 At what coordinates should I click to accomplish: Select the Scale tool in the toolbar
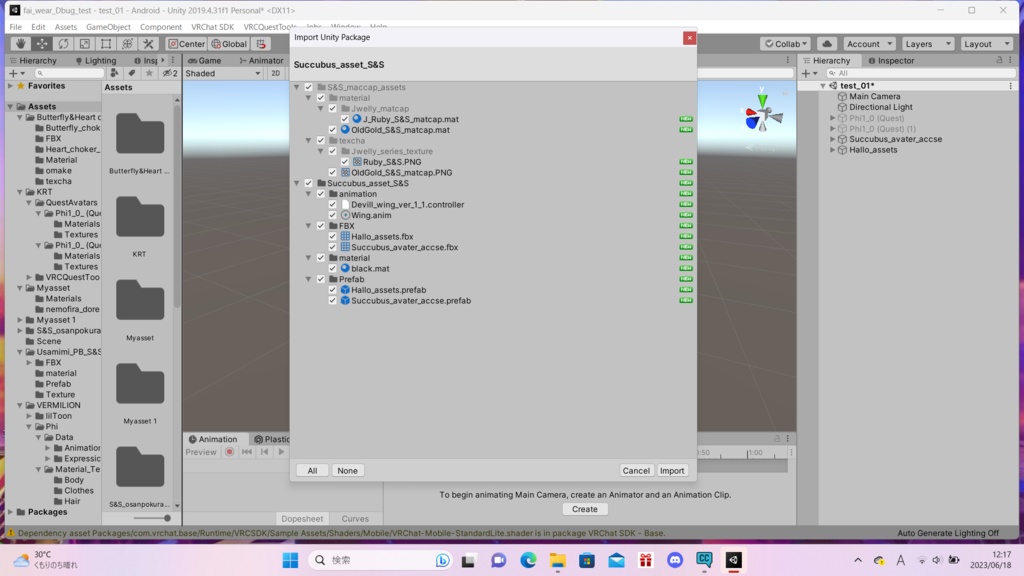85,43
